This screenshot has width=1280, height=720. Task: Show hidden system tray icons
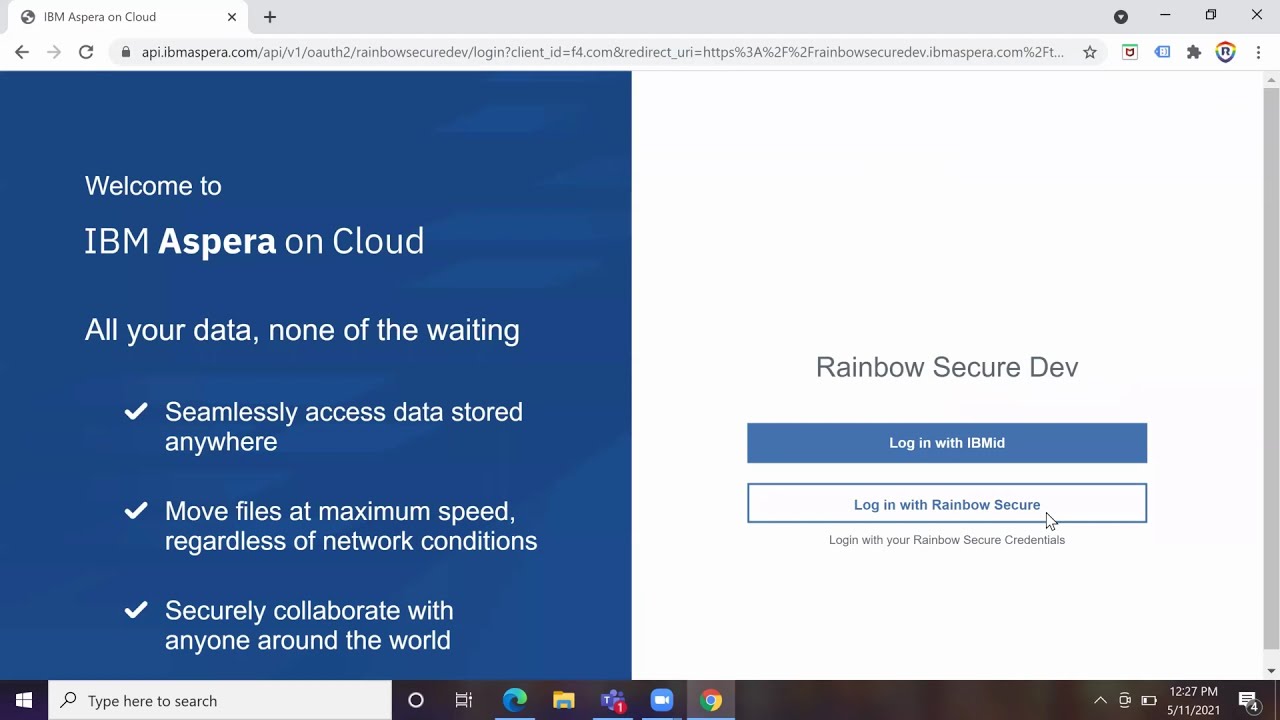click(x=1100, y=700)
